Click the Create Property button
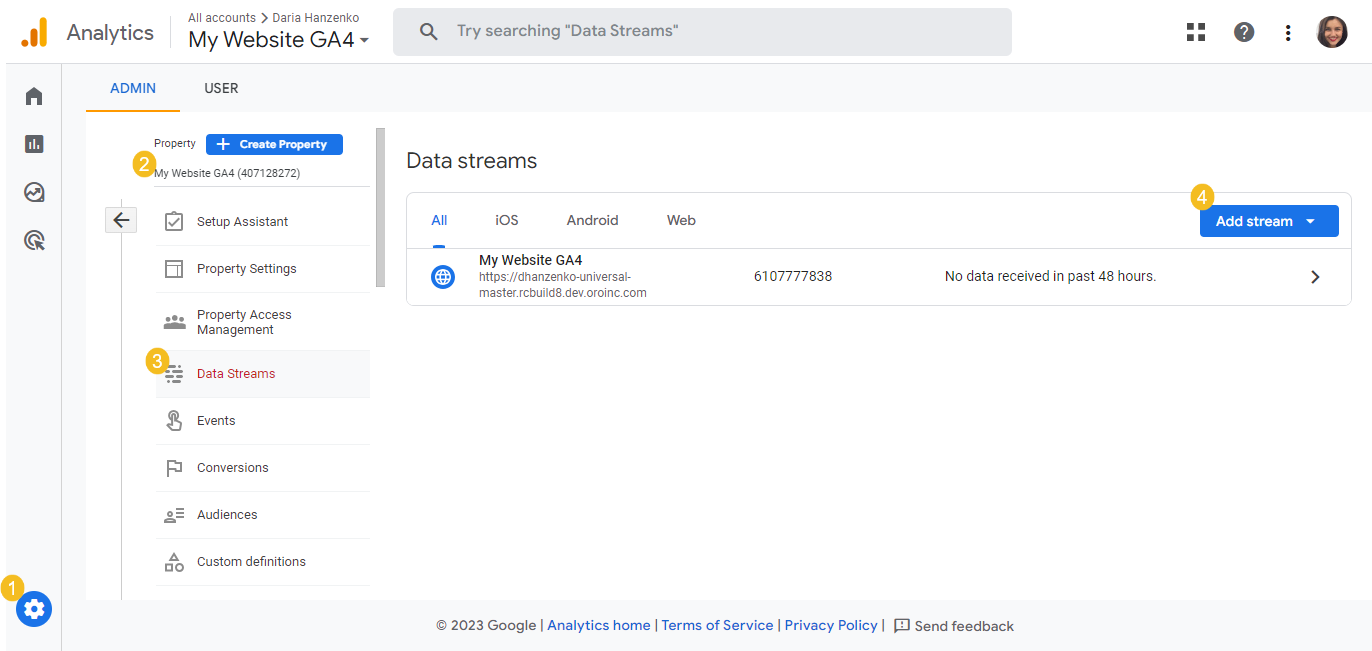 (274, 144)
